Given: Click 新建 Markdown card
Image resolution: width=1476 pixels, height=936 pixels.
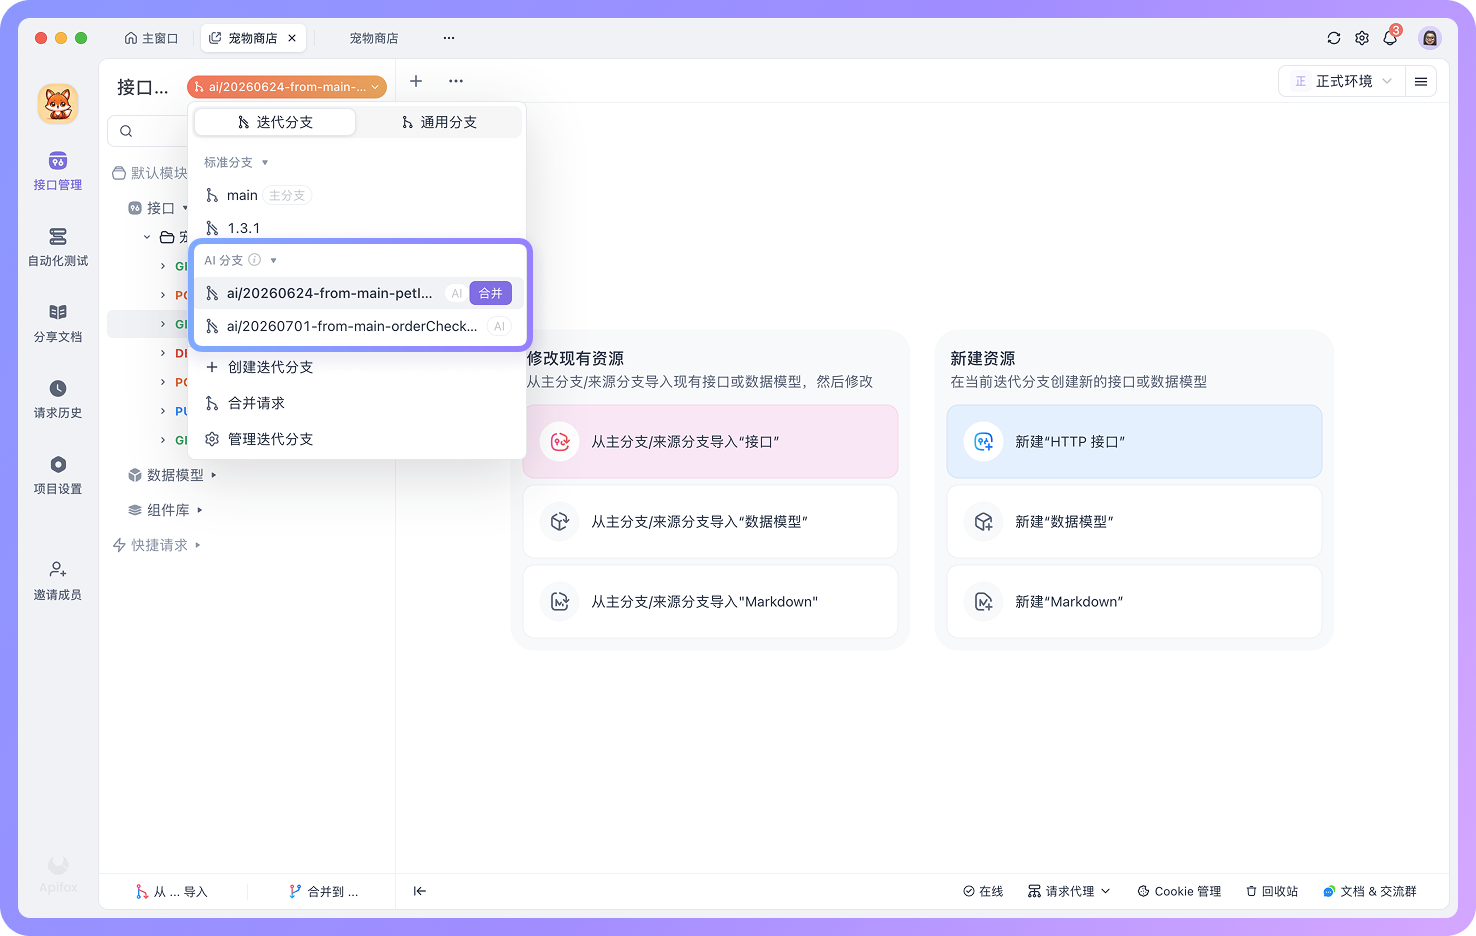Looking at the screenshot, I should point(1134,602).
